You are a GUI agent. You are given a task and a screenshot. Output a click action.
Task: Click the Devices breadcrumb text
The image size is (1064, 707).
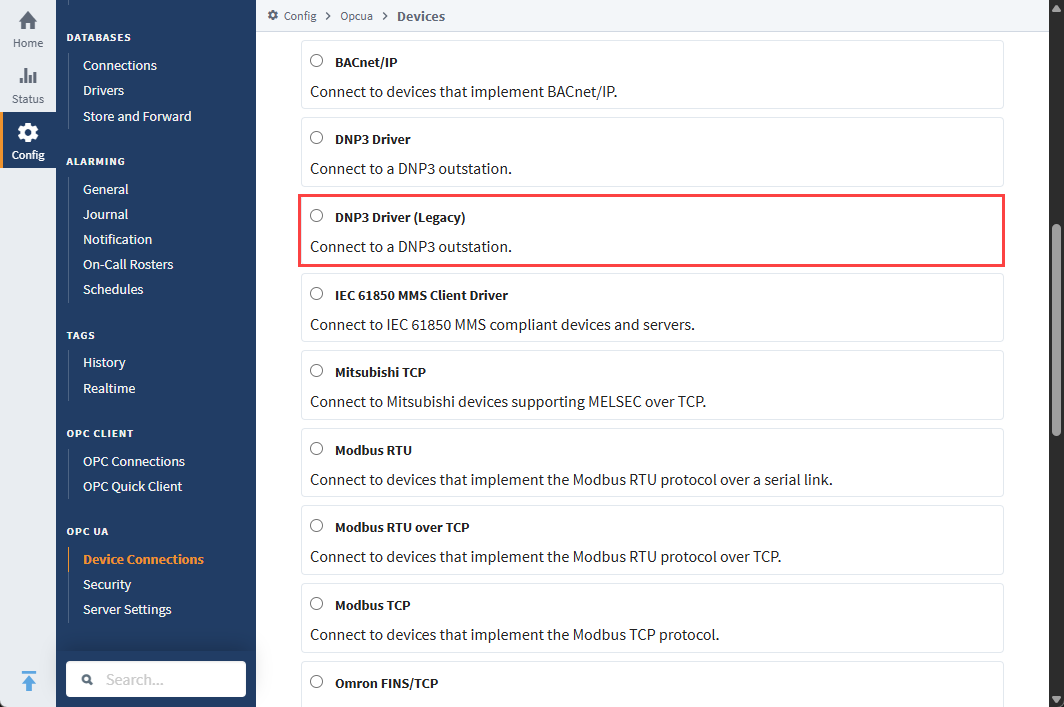pos(421,16)
